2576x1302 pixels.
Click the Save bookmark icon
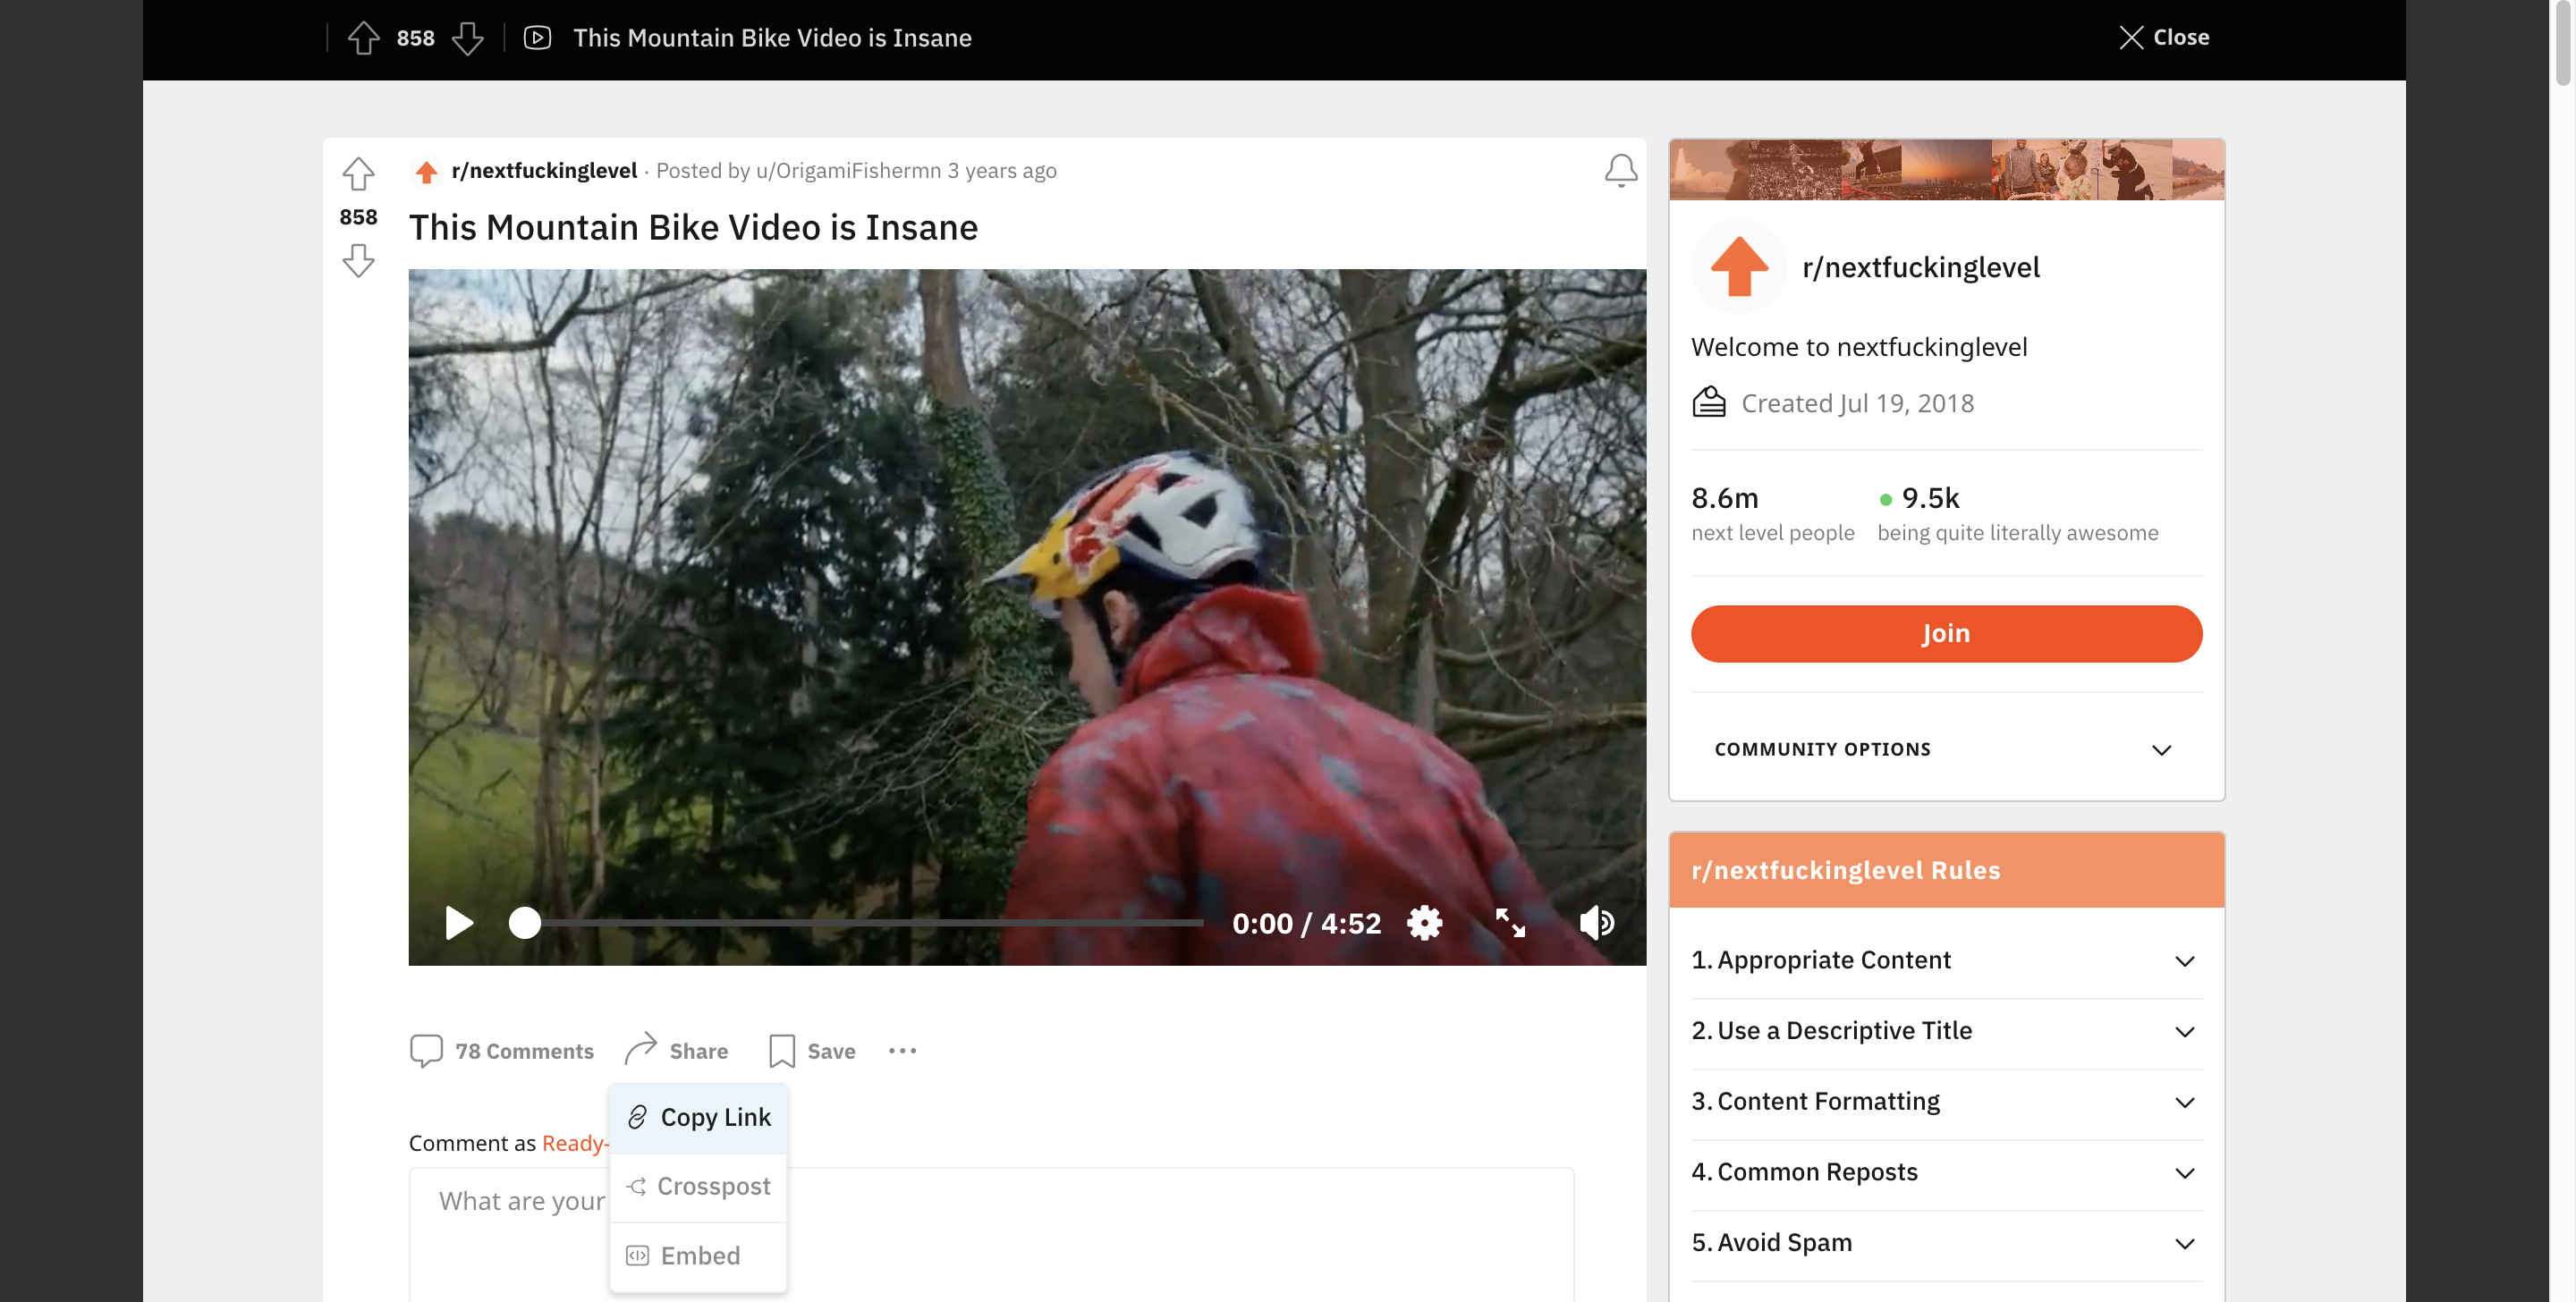(x=781, y=1048)
